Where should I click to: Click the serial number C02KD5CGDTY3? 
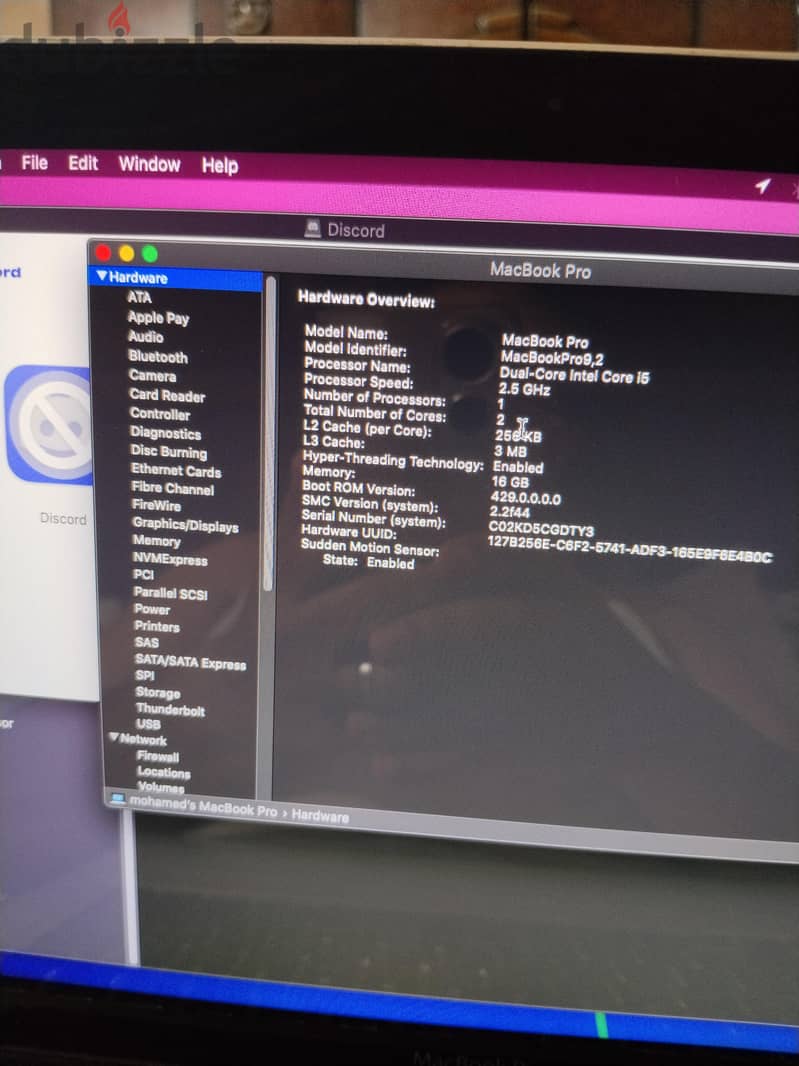[x=541, y=529]
